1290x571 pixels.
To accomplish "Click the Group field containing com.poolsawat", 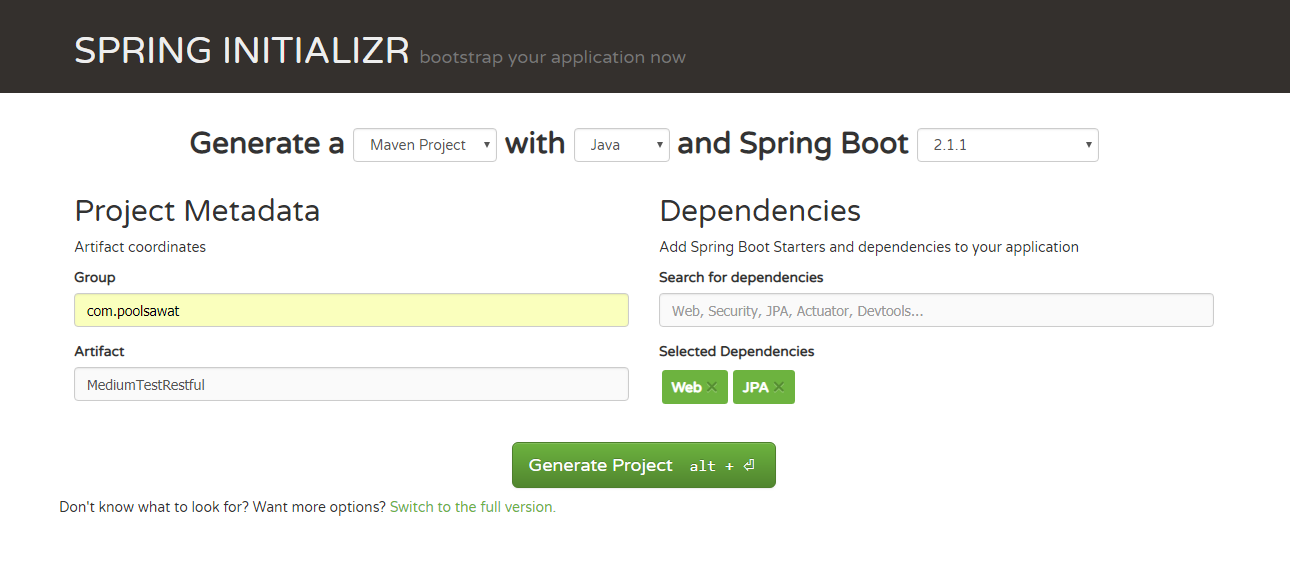I will click(x=351, y=310).
